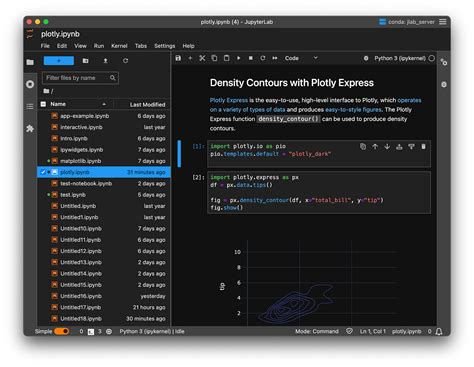This screenshot has height=367, width=474.
Task: Run the selected cell with the play icon
Action: [x=239, y=58]
